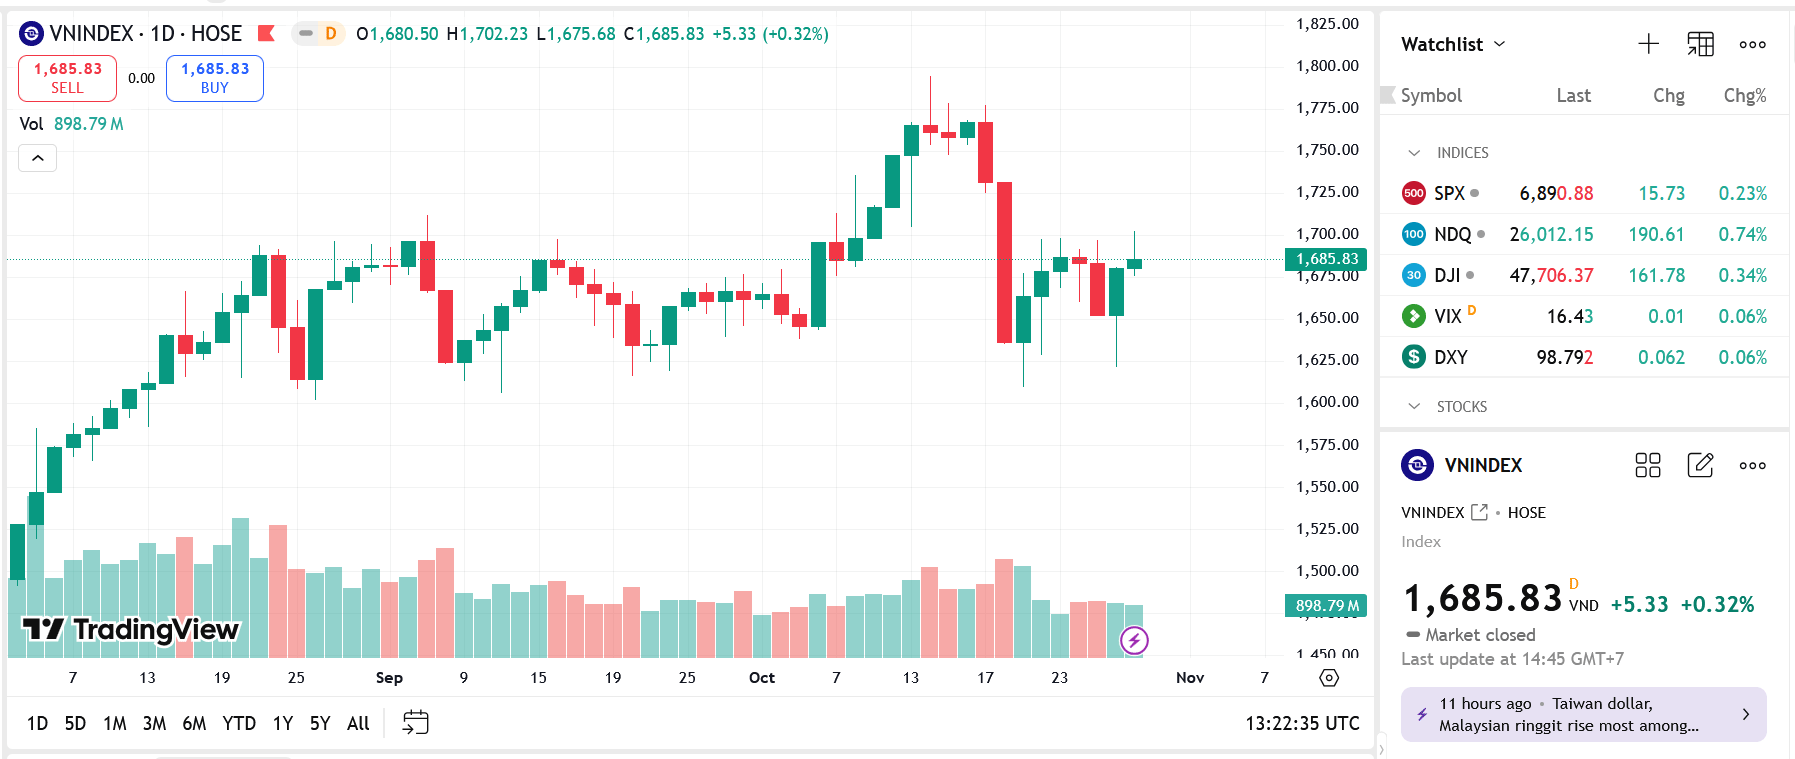Open price scale settings with the hexagon gear icon
This screenshot has width=1795, height=759.
[1329, 677]
